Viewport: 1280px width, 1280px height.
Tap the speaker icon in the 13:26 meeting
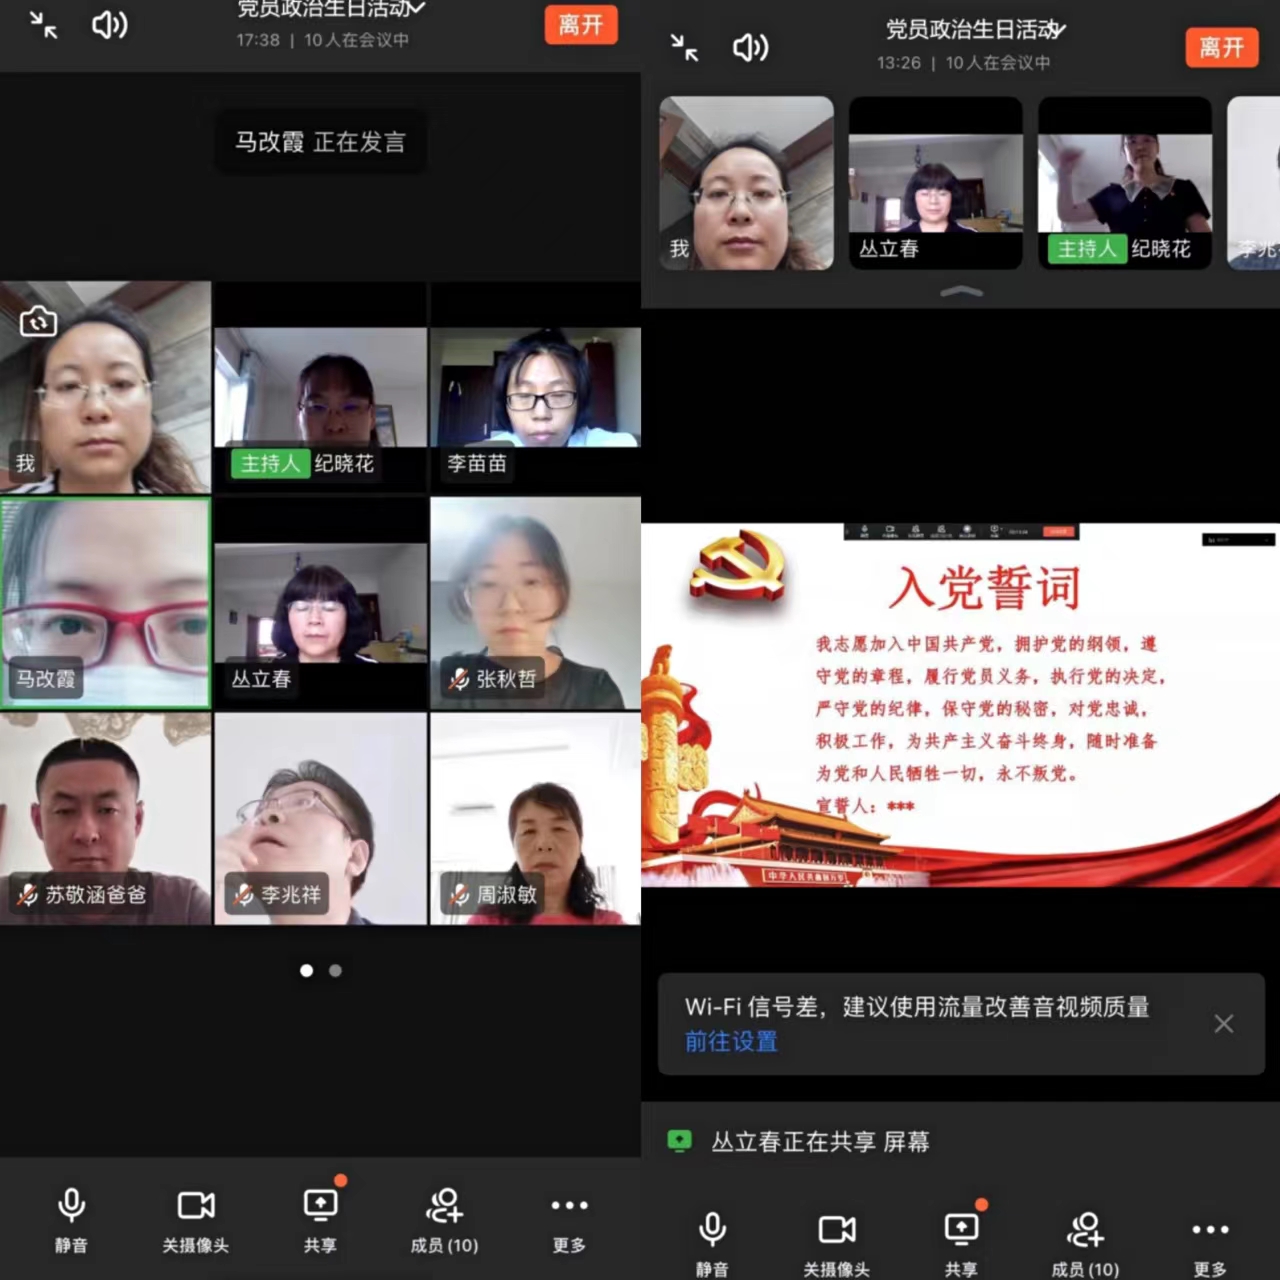tap(750, 47)
